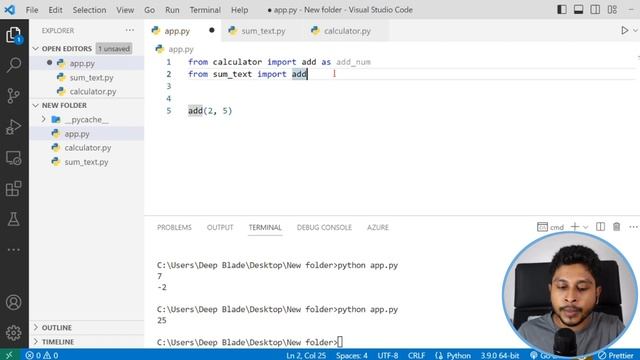Open Run and Debug view
Viewport: 640px width, 360px height.
(x=13, y=127)
